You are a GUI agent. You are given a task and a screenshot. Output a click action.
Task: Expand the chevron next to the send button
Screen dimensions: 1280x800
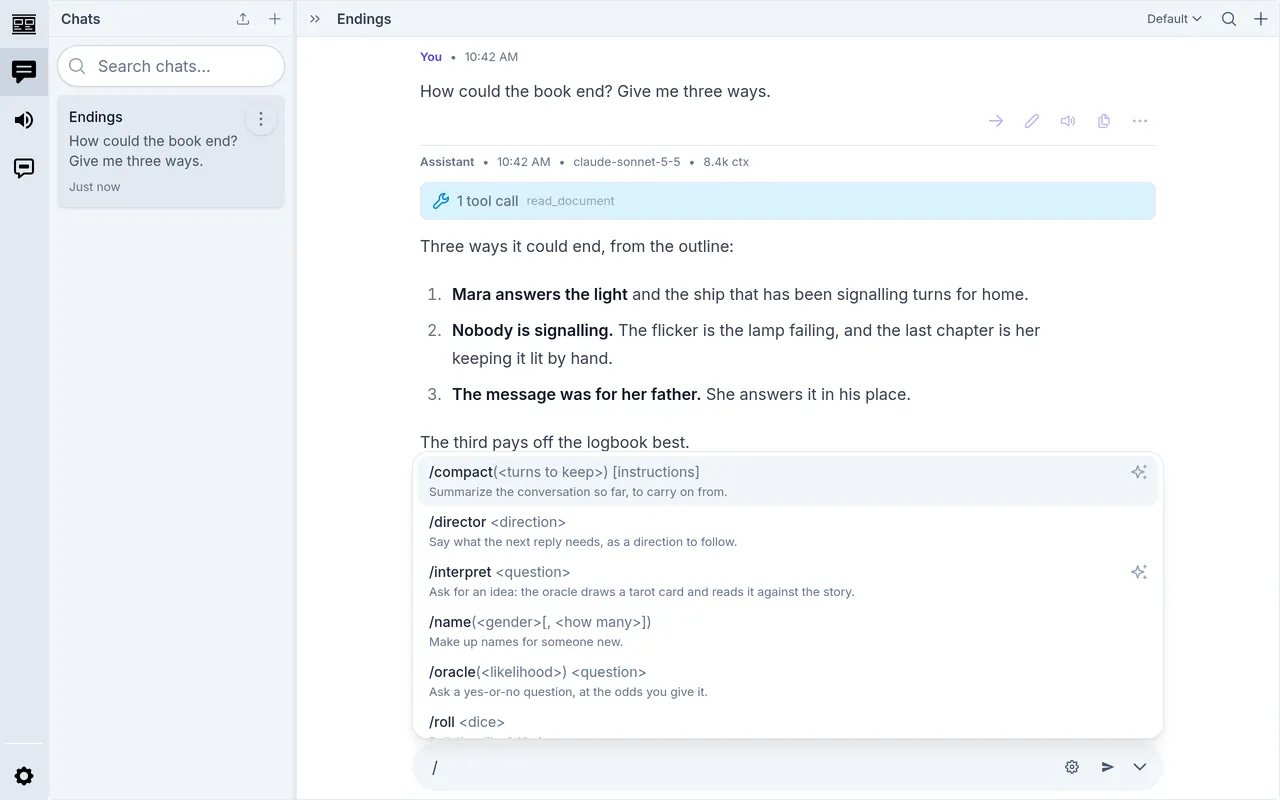(1140, 767)
